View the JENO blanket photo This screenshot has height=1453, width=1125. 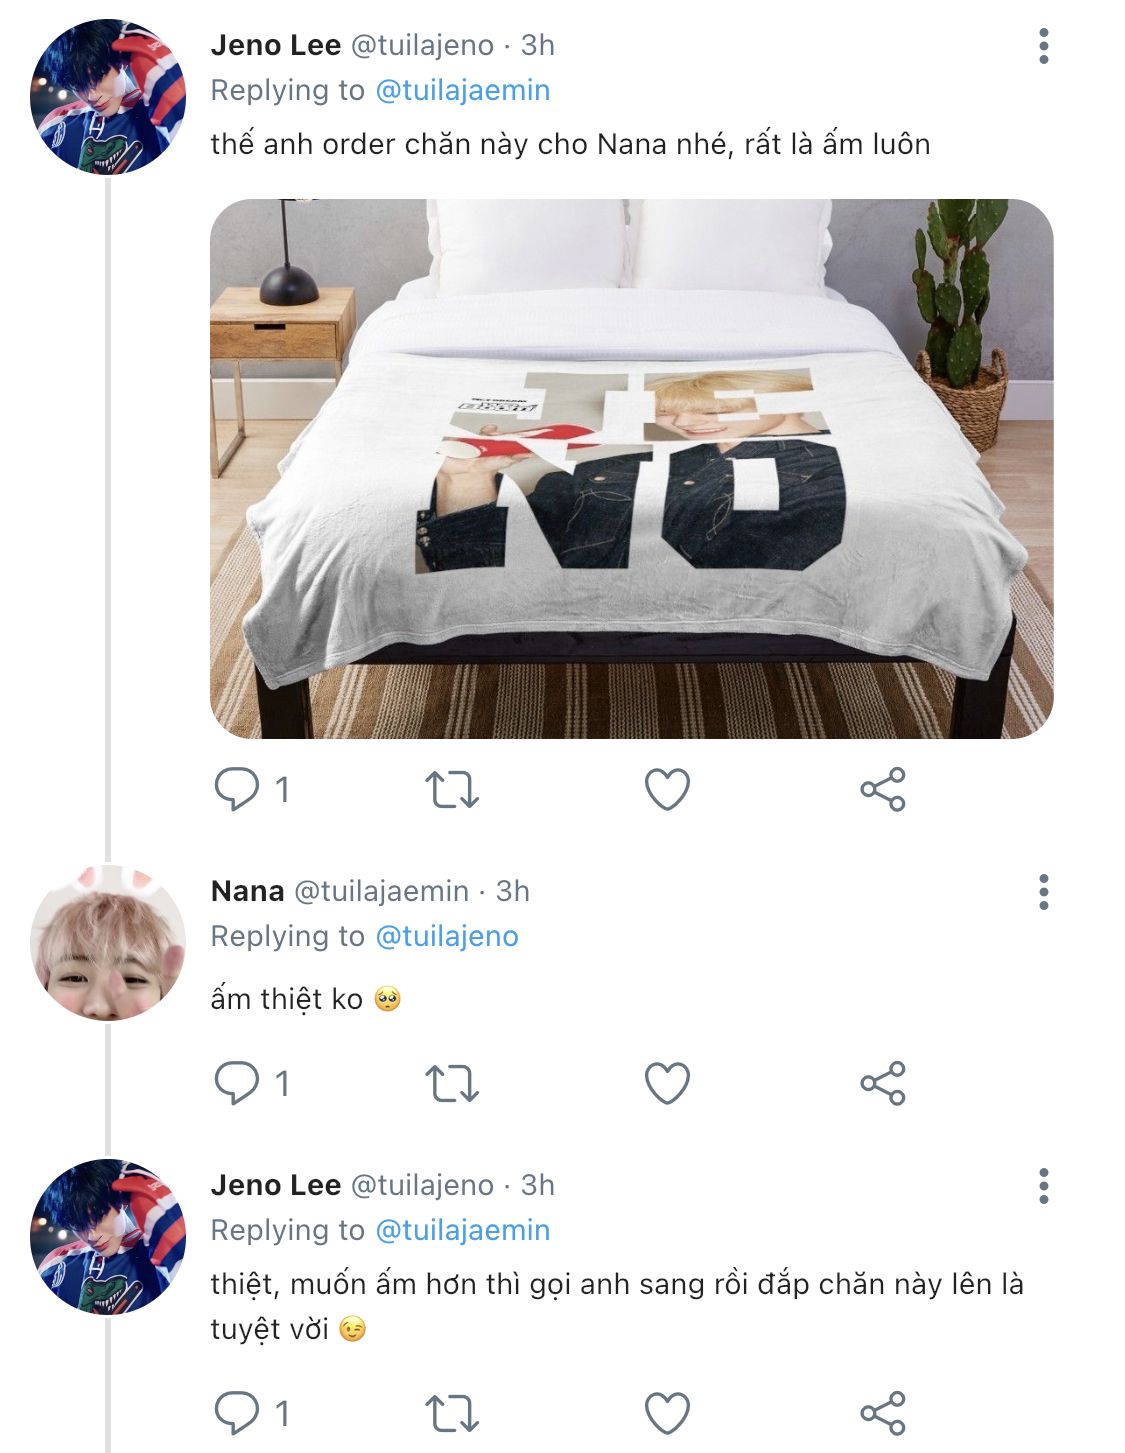(631, 468)
